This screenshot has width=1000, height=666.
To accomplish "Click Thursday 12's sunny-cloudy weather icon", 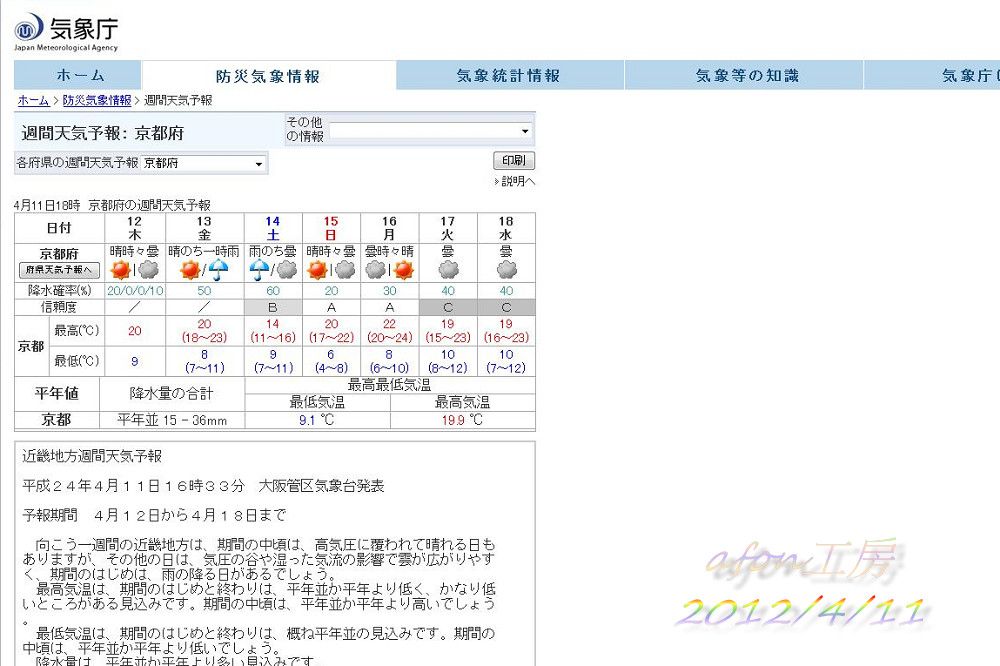I will (x=135, y=270).
